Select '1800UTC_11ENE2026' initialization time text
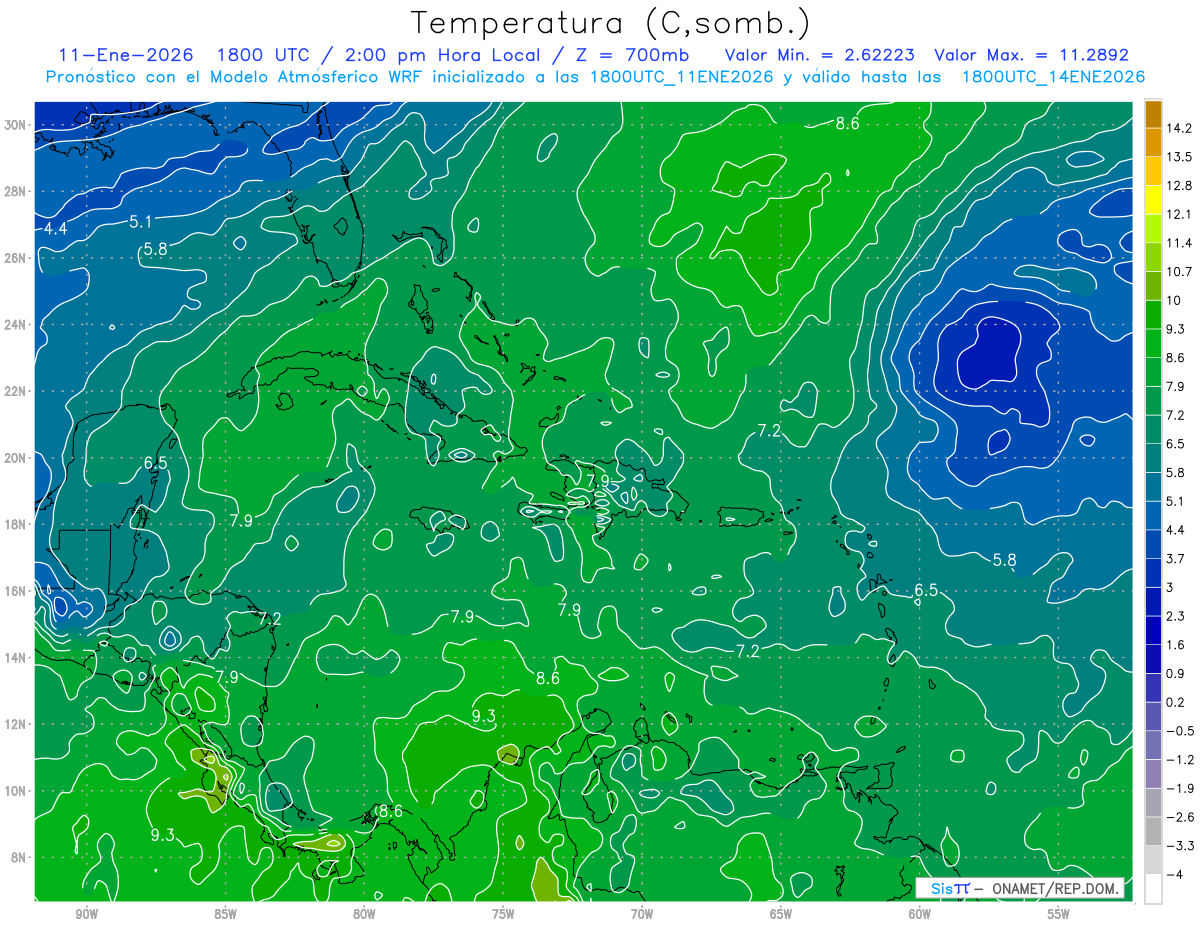 click(681, 77)
